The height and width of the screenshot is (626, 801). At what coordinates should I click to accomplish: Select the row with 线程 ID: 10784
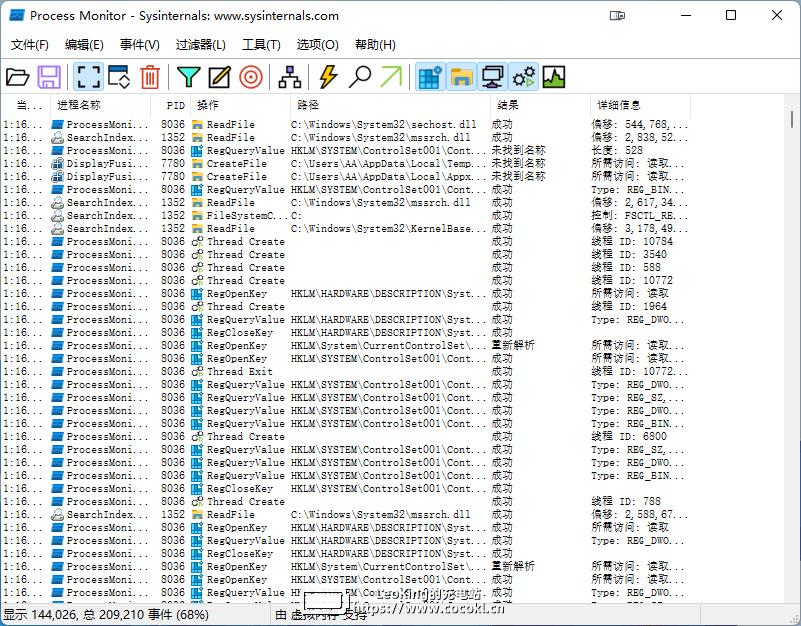point(346,242)
